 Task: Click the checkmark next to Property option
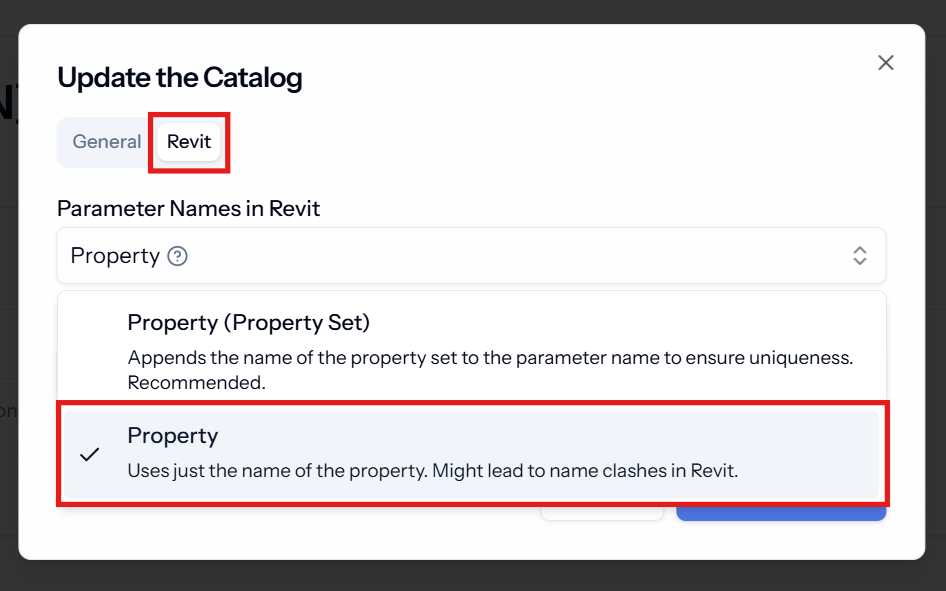tap(90, 454)
